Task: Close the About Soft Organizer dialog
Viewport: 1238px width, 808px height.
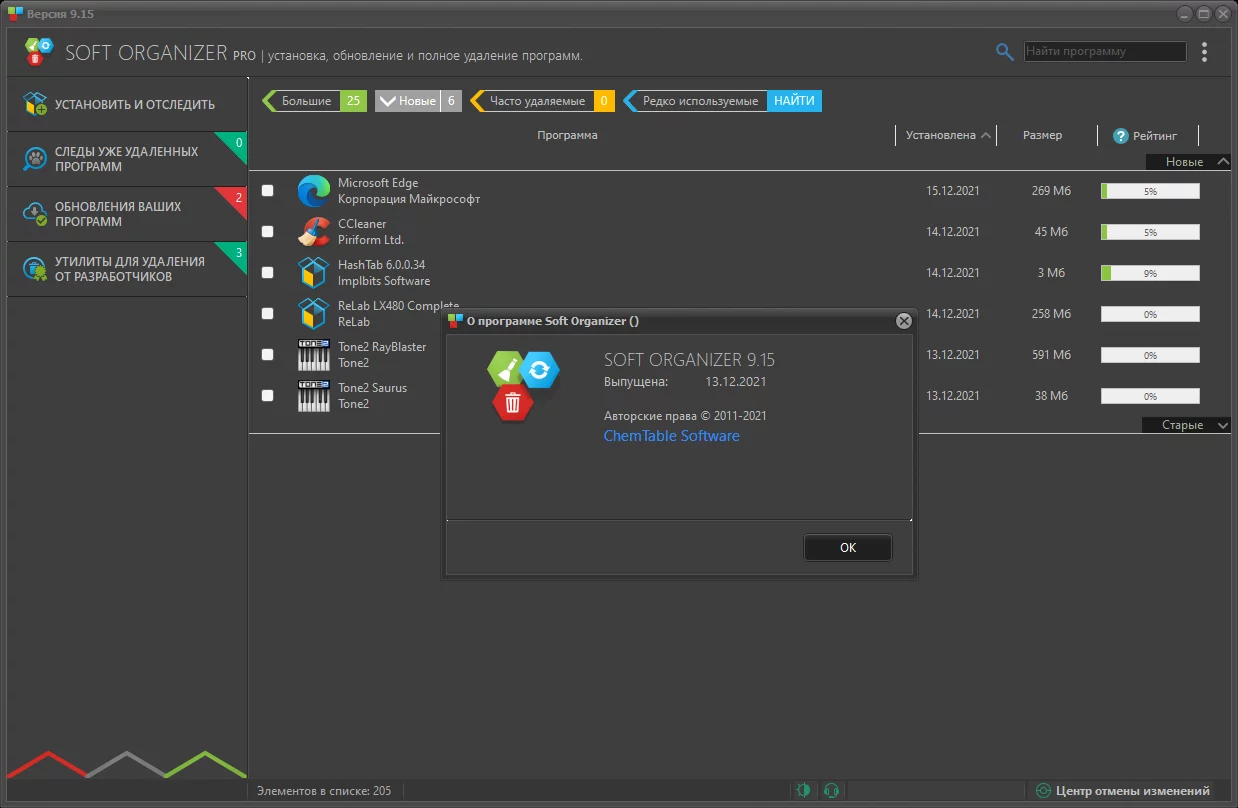Action: pos(904,321)
